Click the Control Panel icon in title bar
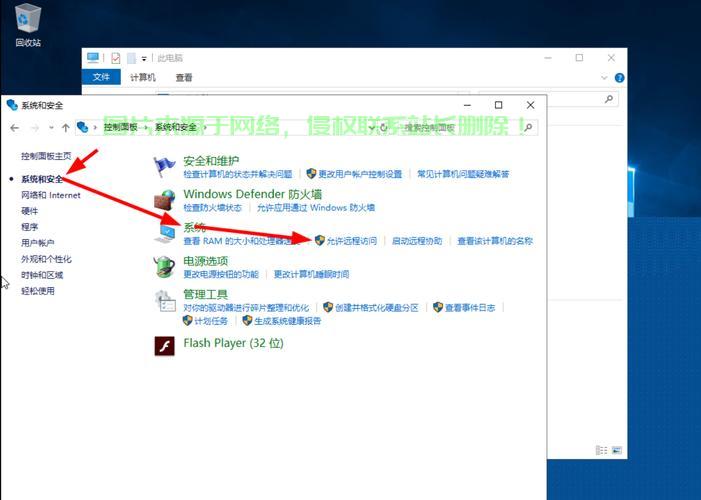This screenshot has height=500, width=701. pyautogui.click(x=12, y=105)
